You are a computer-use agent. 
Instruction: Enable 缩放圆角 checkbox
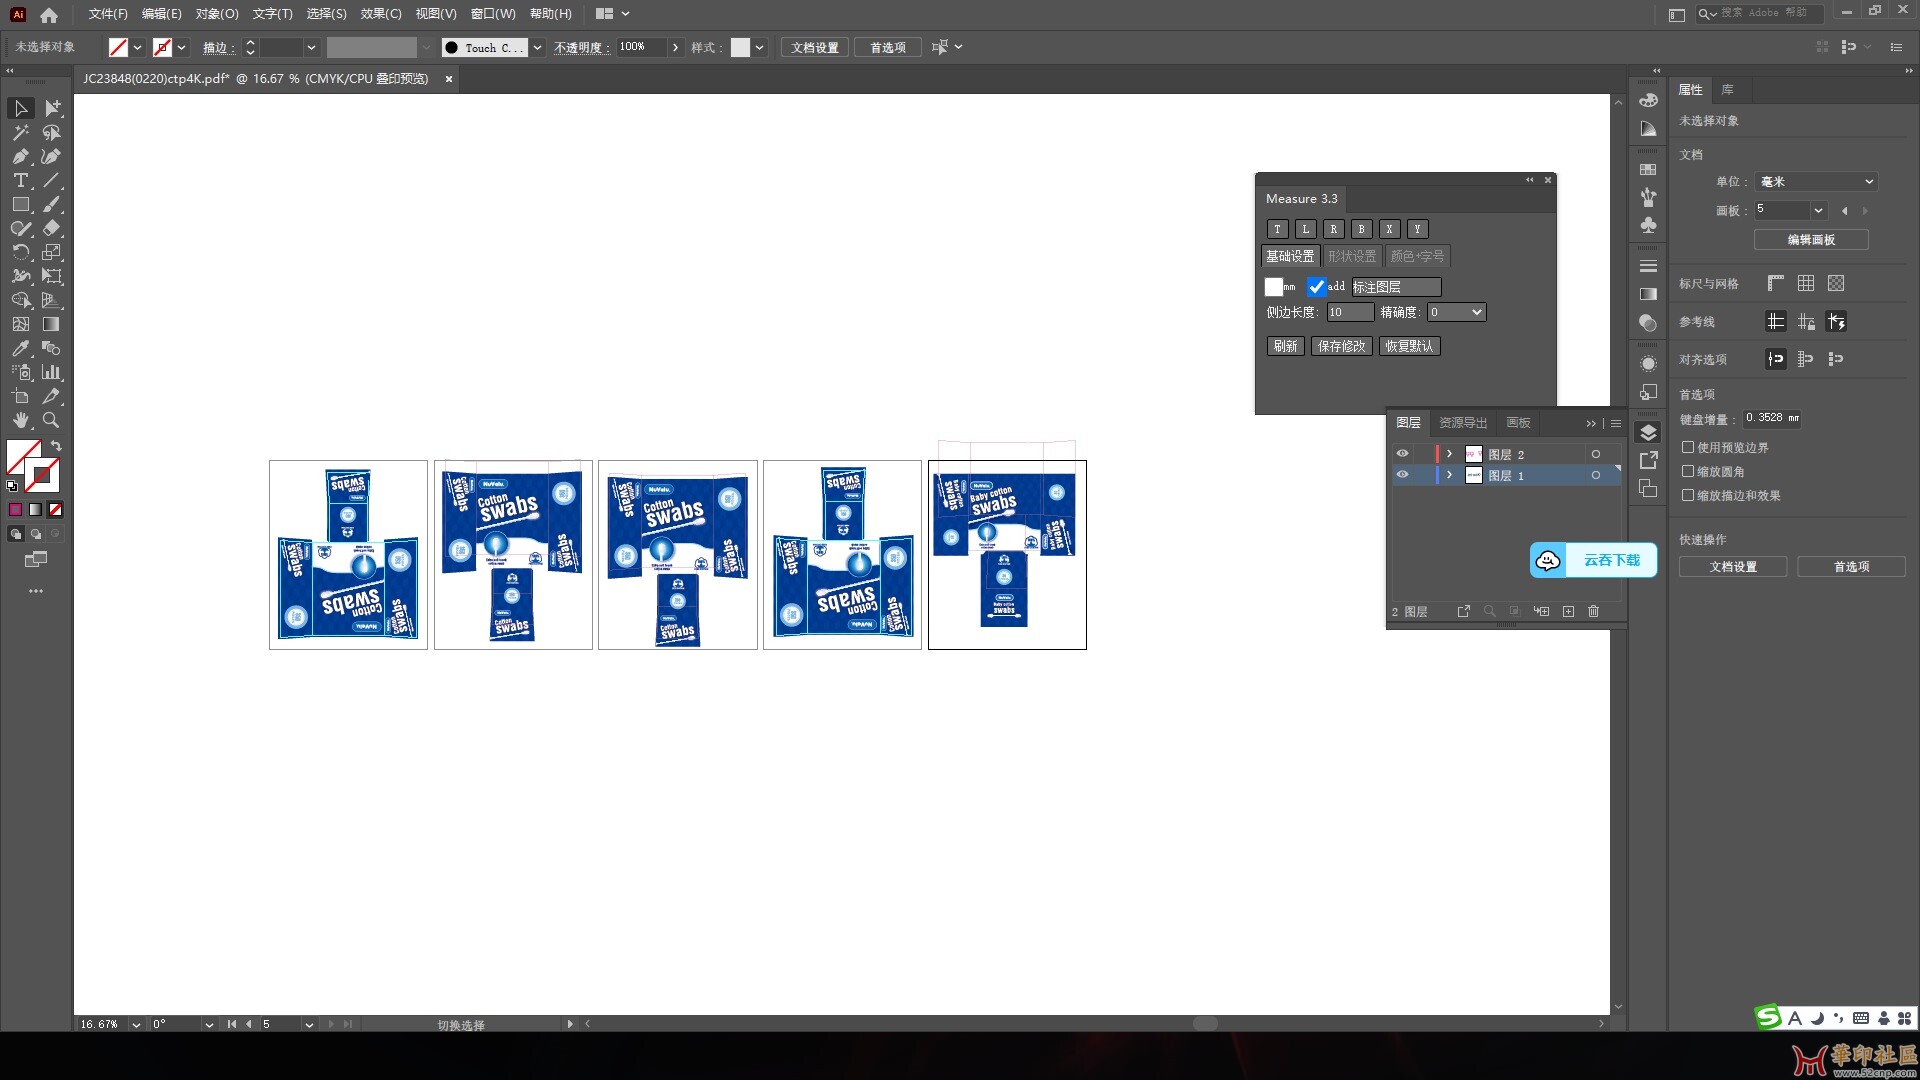point(1688,471)
